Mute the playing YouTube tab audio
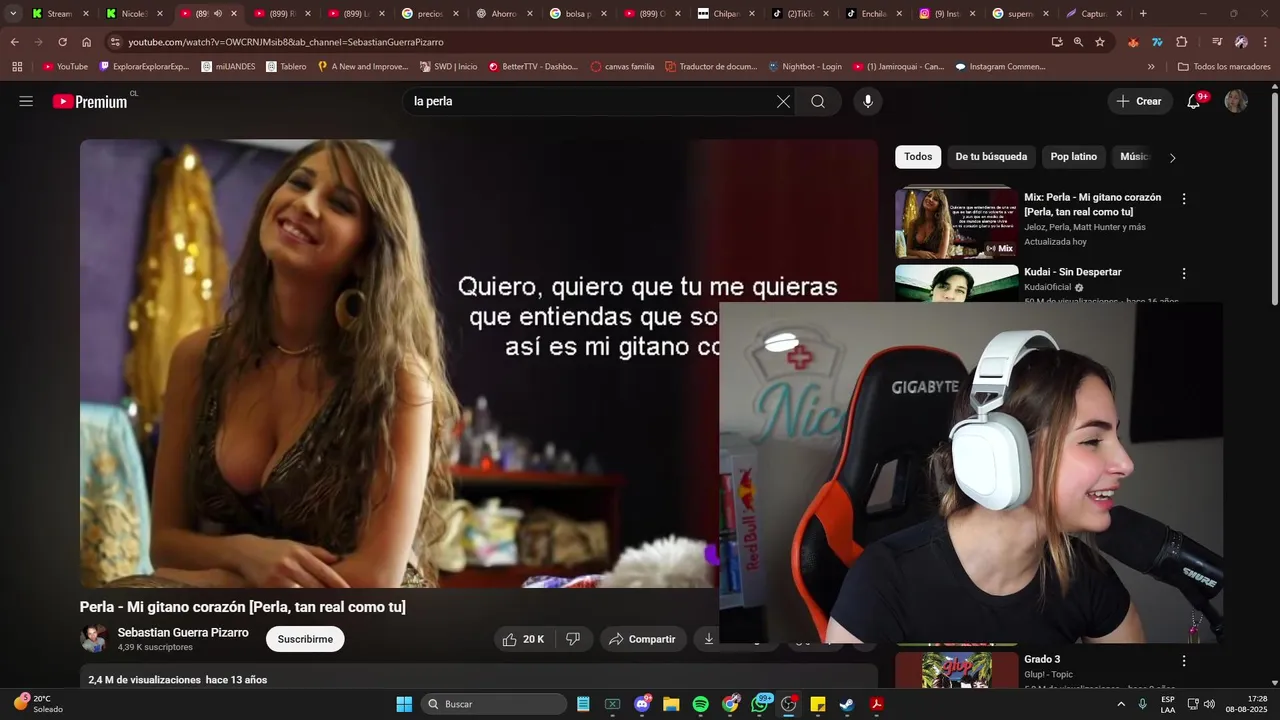 pos(217,14)
